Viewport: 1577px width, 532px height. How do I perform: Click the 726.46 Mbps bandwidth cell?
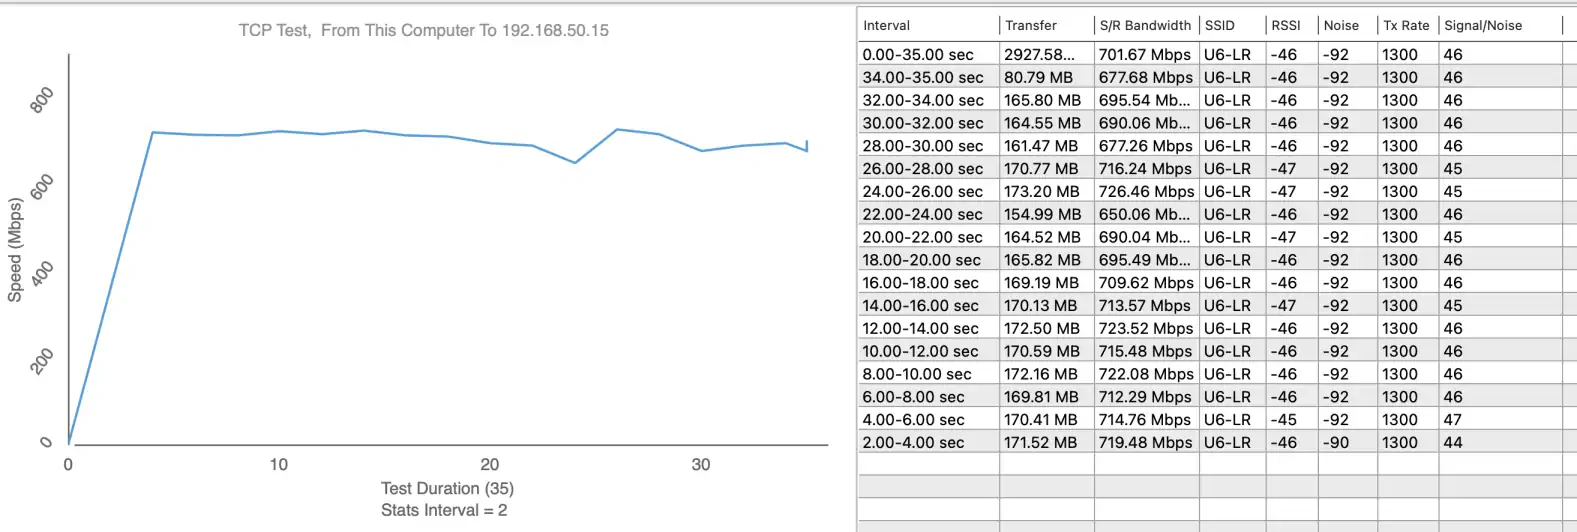click(1146, 192)
